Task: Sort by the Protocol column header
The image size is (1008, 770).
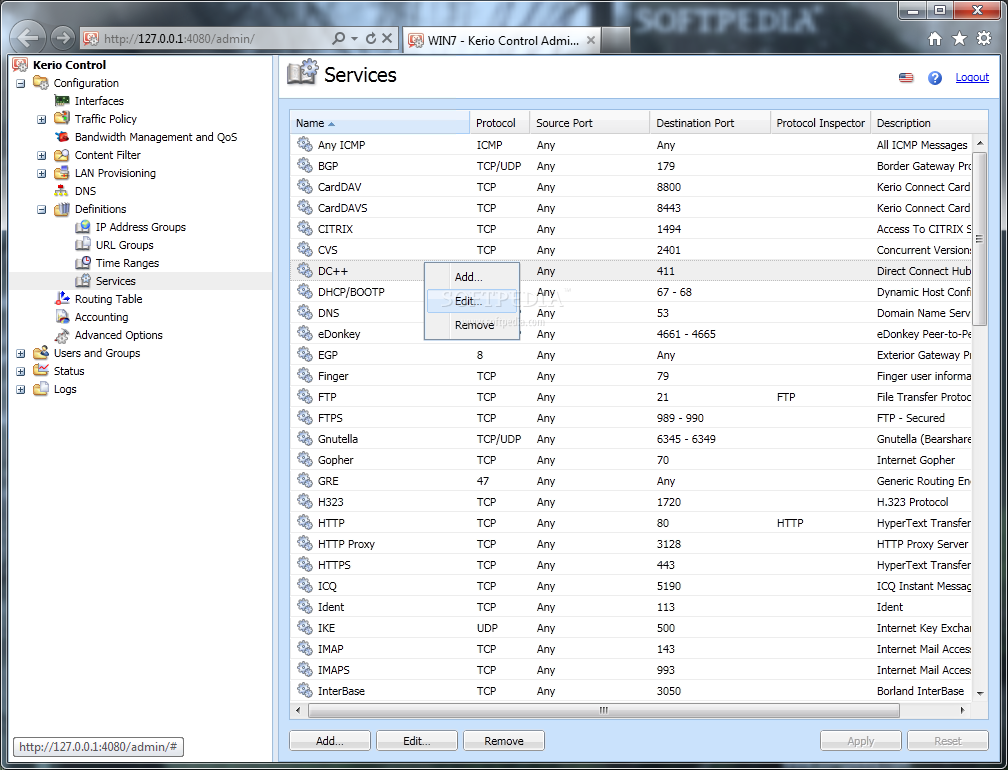Action: [500, 123]
